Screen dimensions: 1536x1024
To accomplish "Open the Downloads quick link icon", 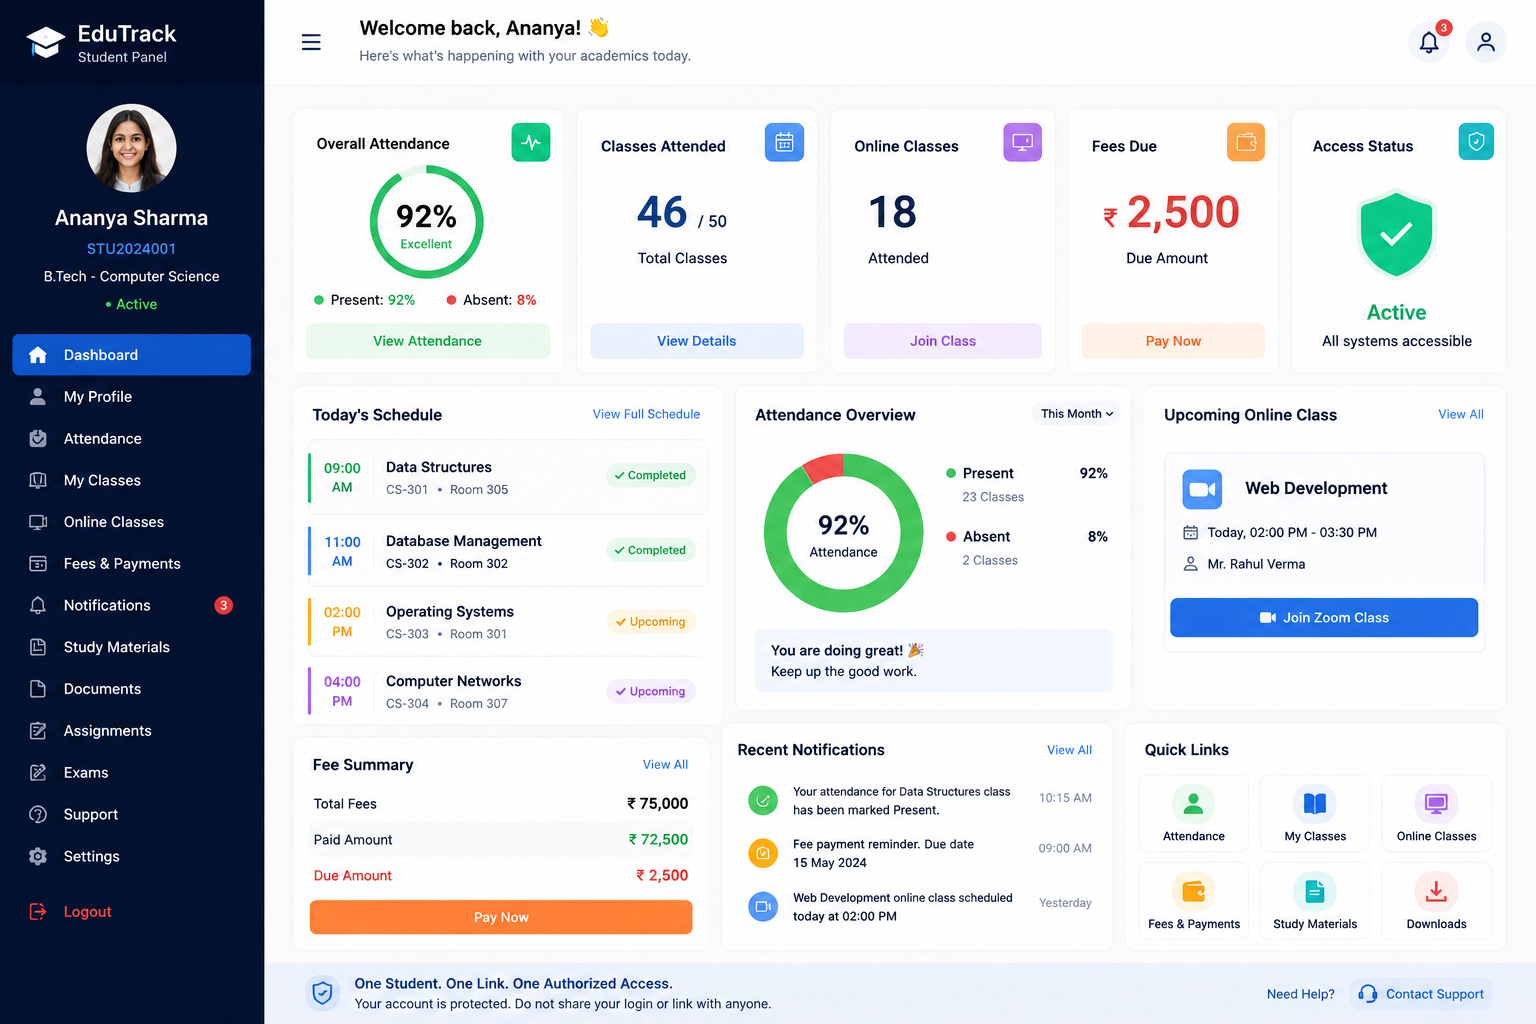I will pos(1436,891).
